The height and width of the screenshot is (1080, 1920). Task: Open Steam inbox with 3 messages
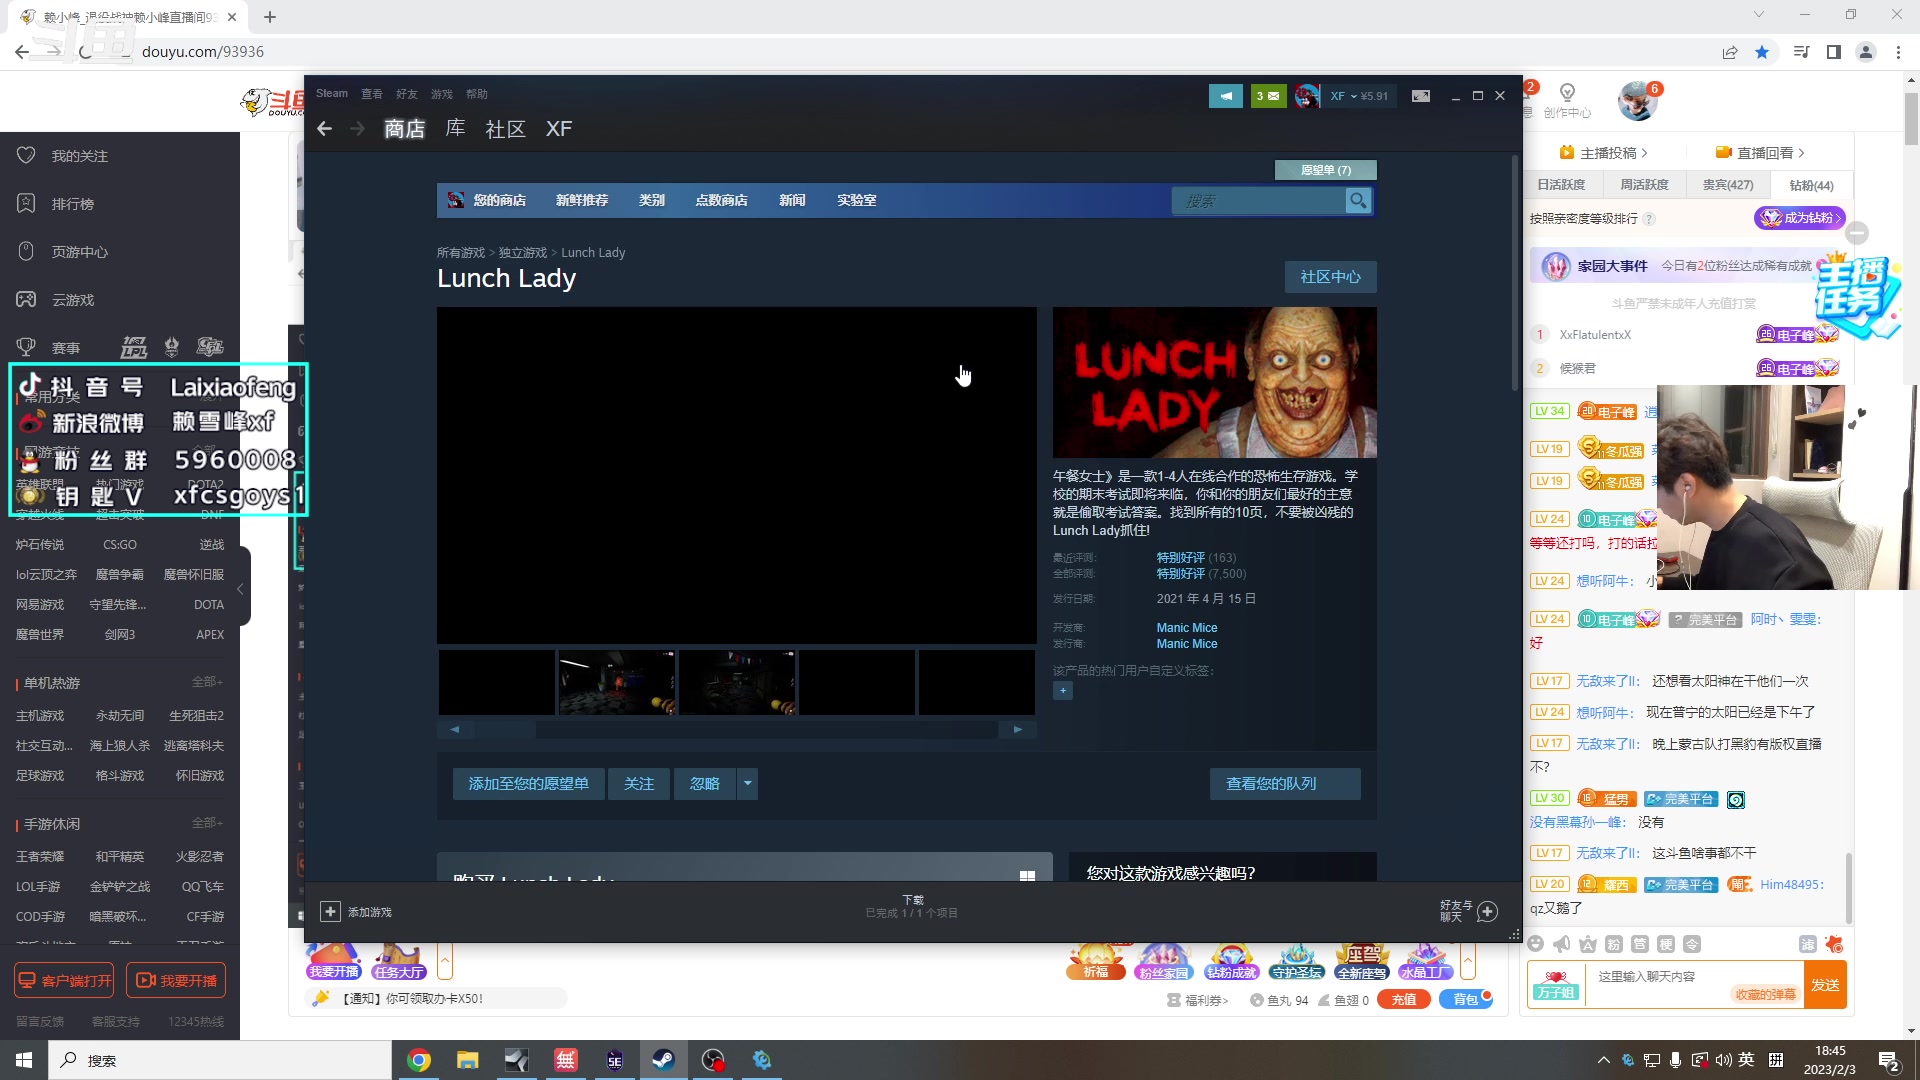point(1268,96)
